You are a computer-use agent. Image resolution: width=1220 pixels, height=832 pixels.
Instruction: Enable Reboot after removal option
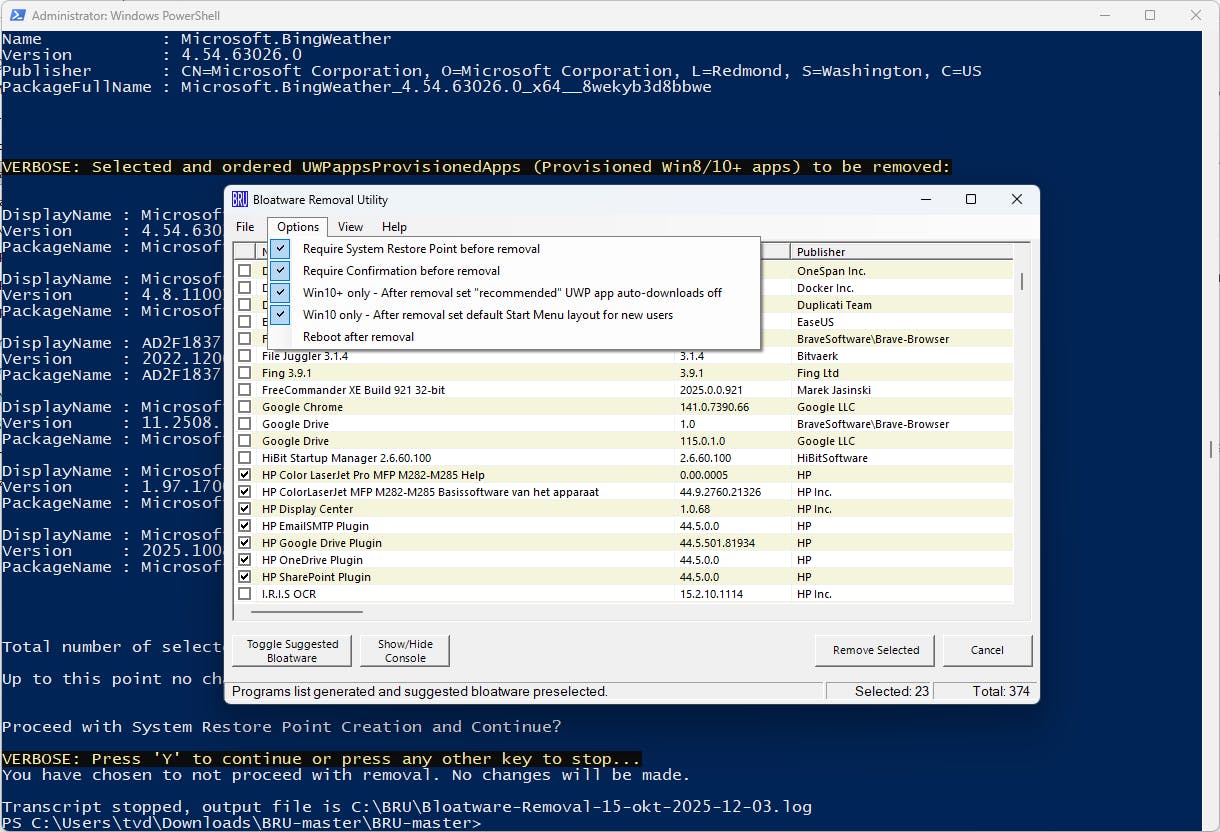514,337
